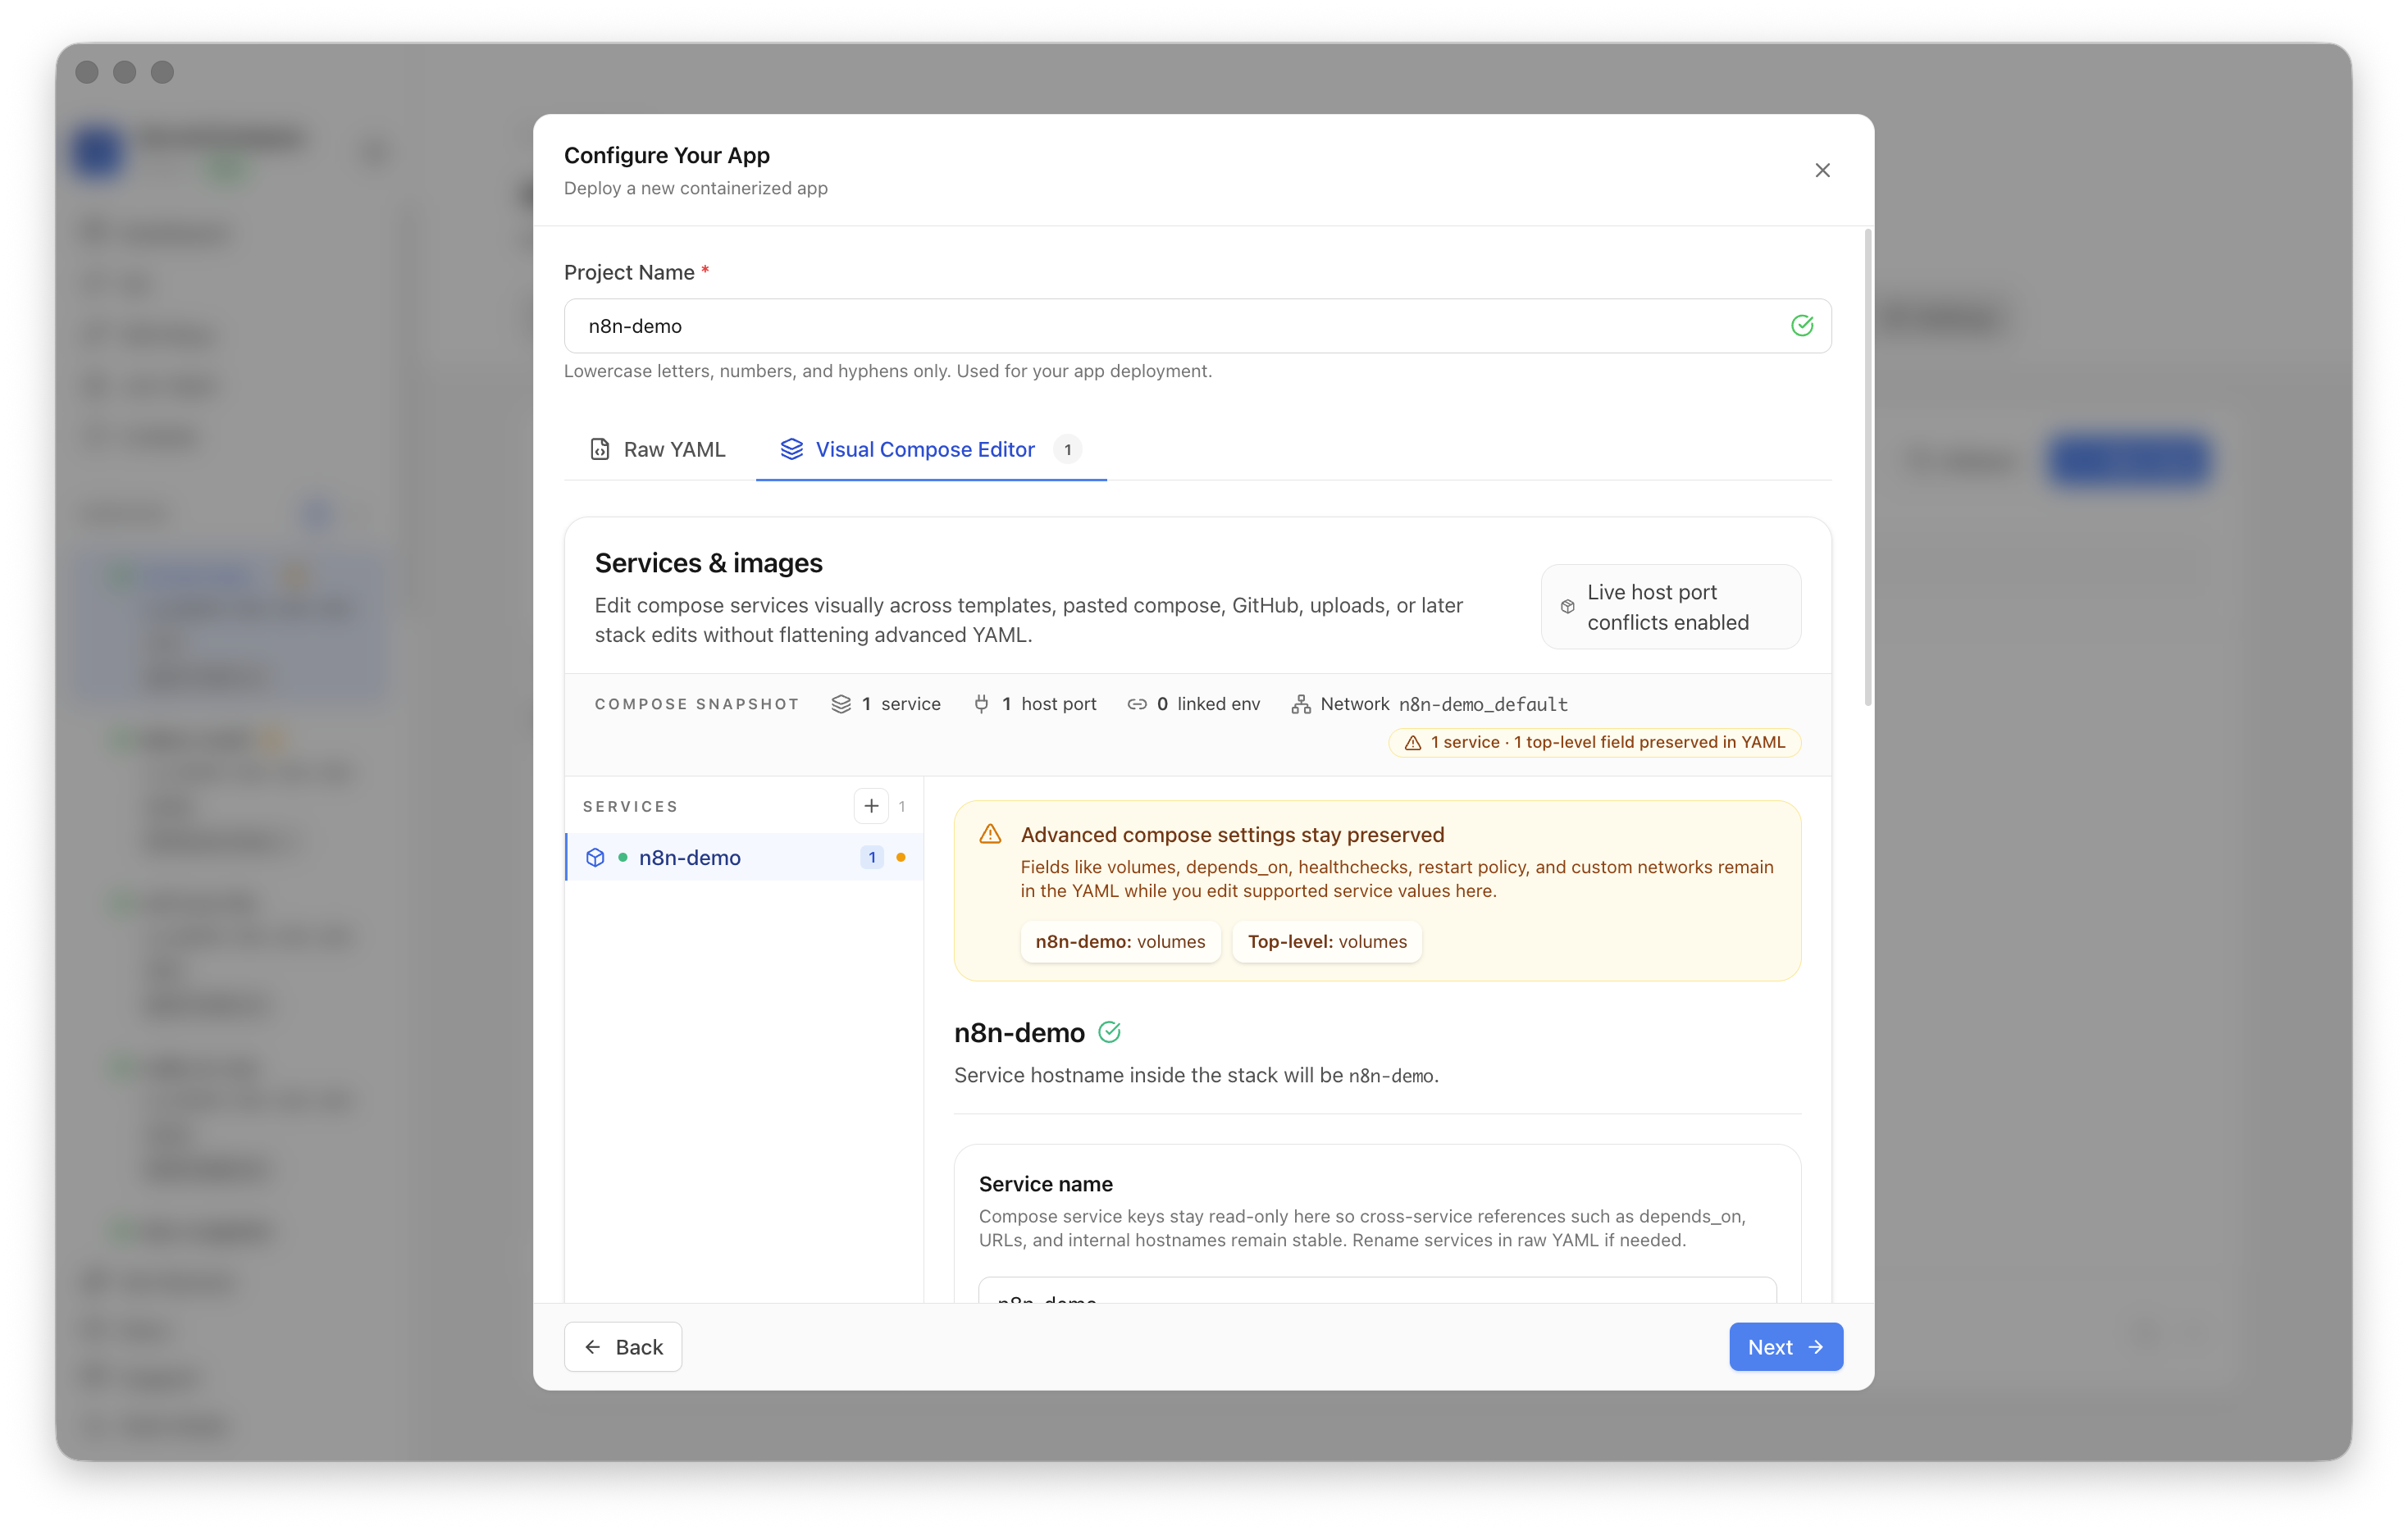The width and height of the screenshot is (2408, 1530).
Task: Click the linked env link icon
Action: (1137, 704)
